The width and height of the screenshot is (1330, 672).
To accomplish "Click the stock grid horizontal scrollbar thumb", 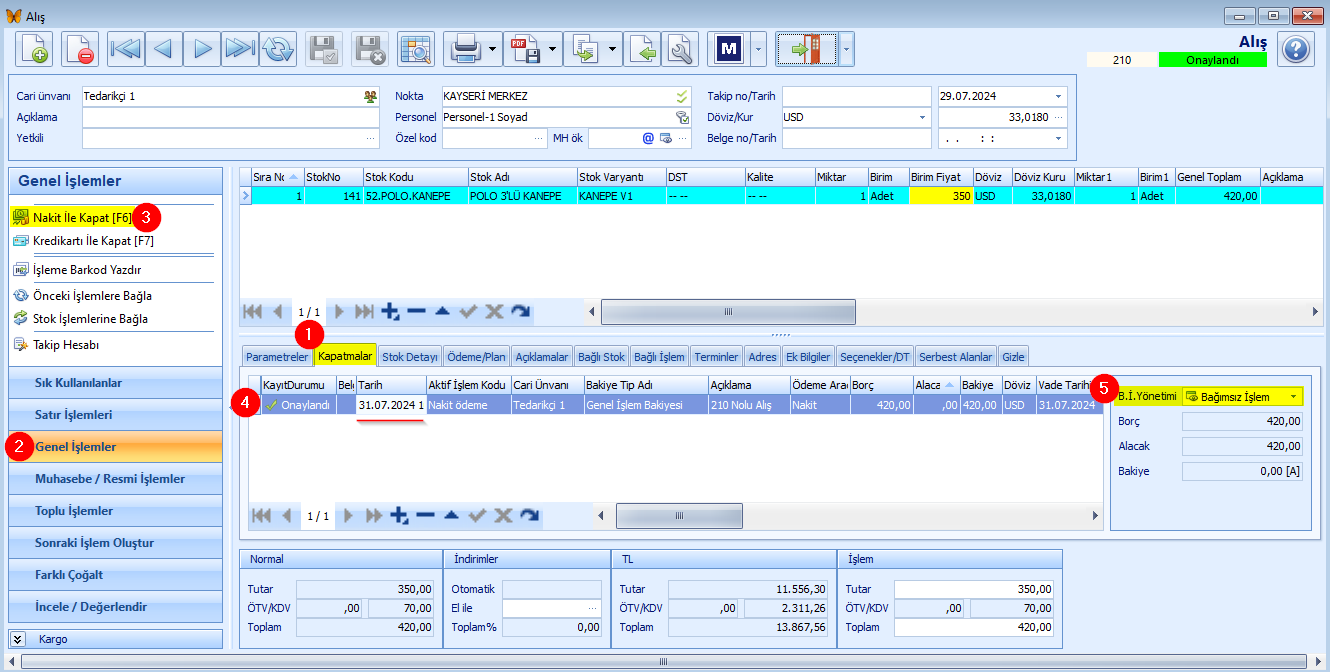I will click(x=727, y=312).
